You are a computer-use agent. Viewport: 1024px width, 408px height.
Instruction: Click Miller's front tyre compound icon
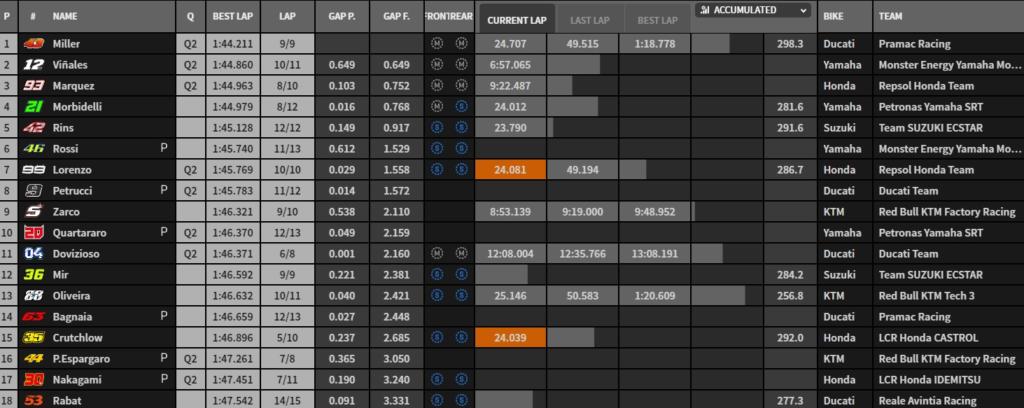436,45
